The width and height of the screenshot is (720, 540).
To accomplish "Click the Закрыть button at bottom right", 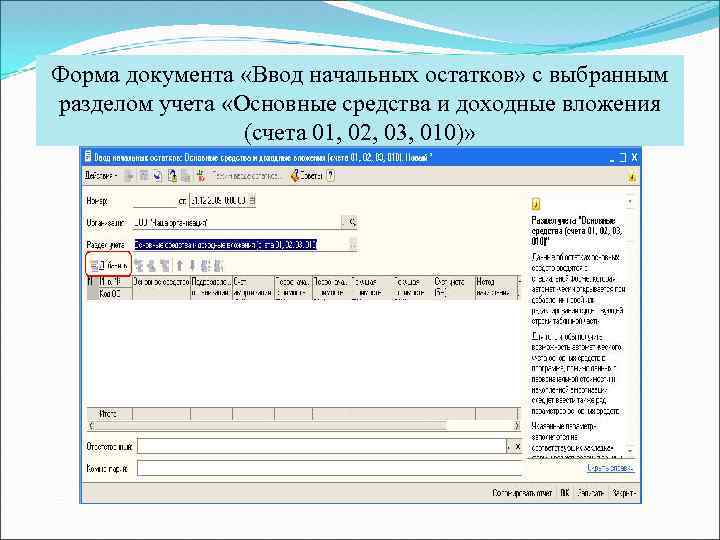I will 624,493.
